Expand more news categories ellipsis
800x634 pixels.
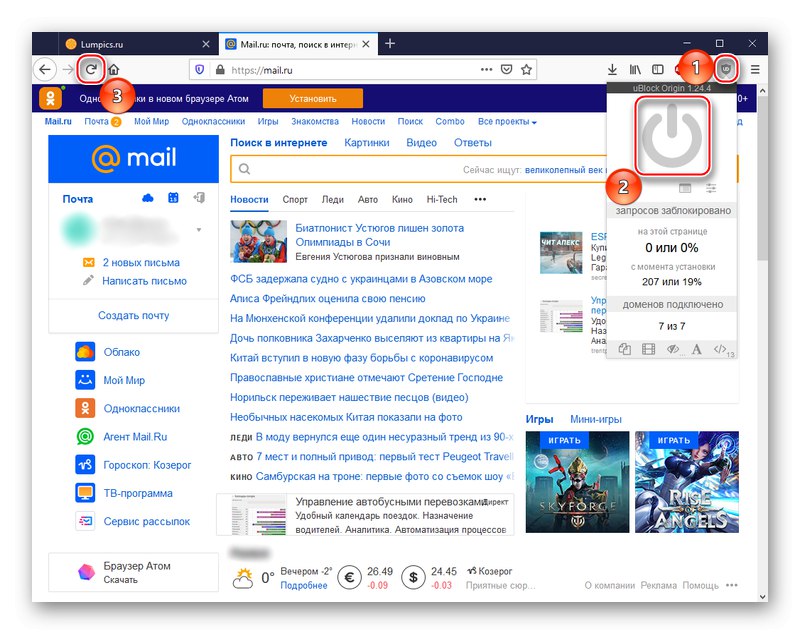tap(480, 199)
